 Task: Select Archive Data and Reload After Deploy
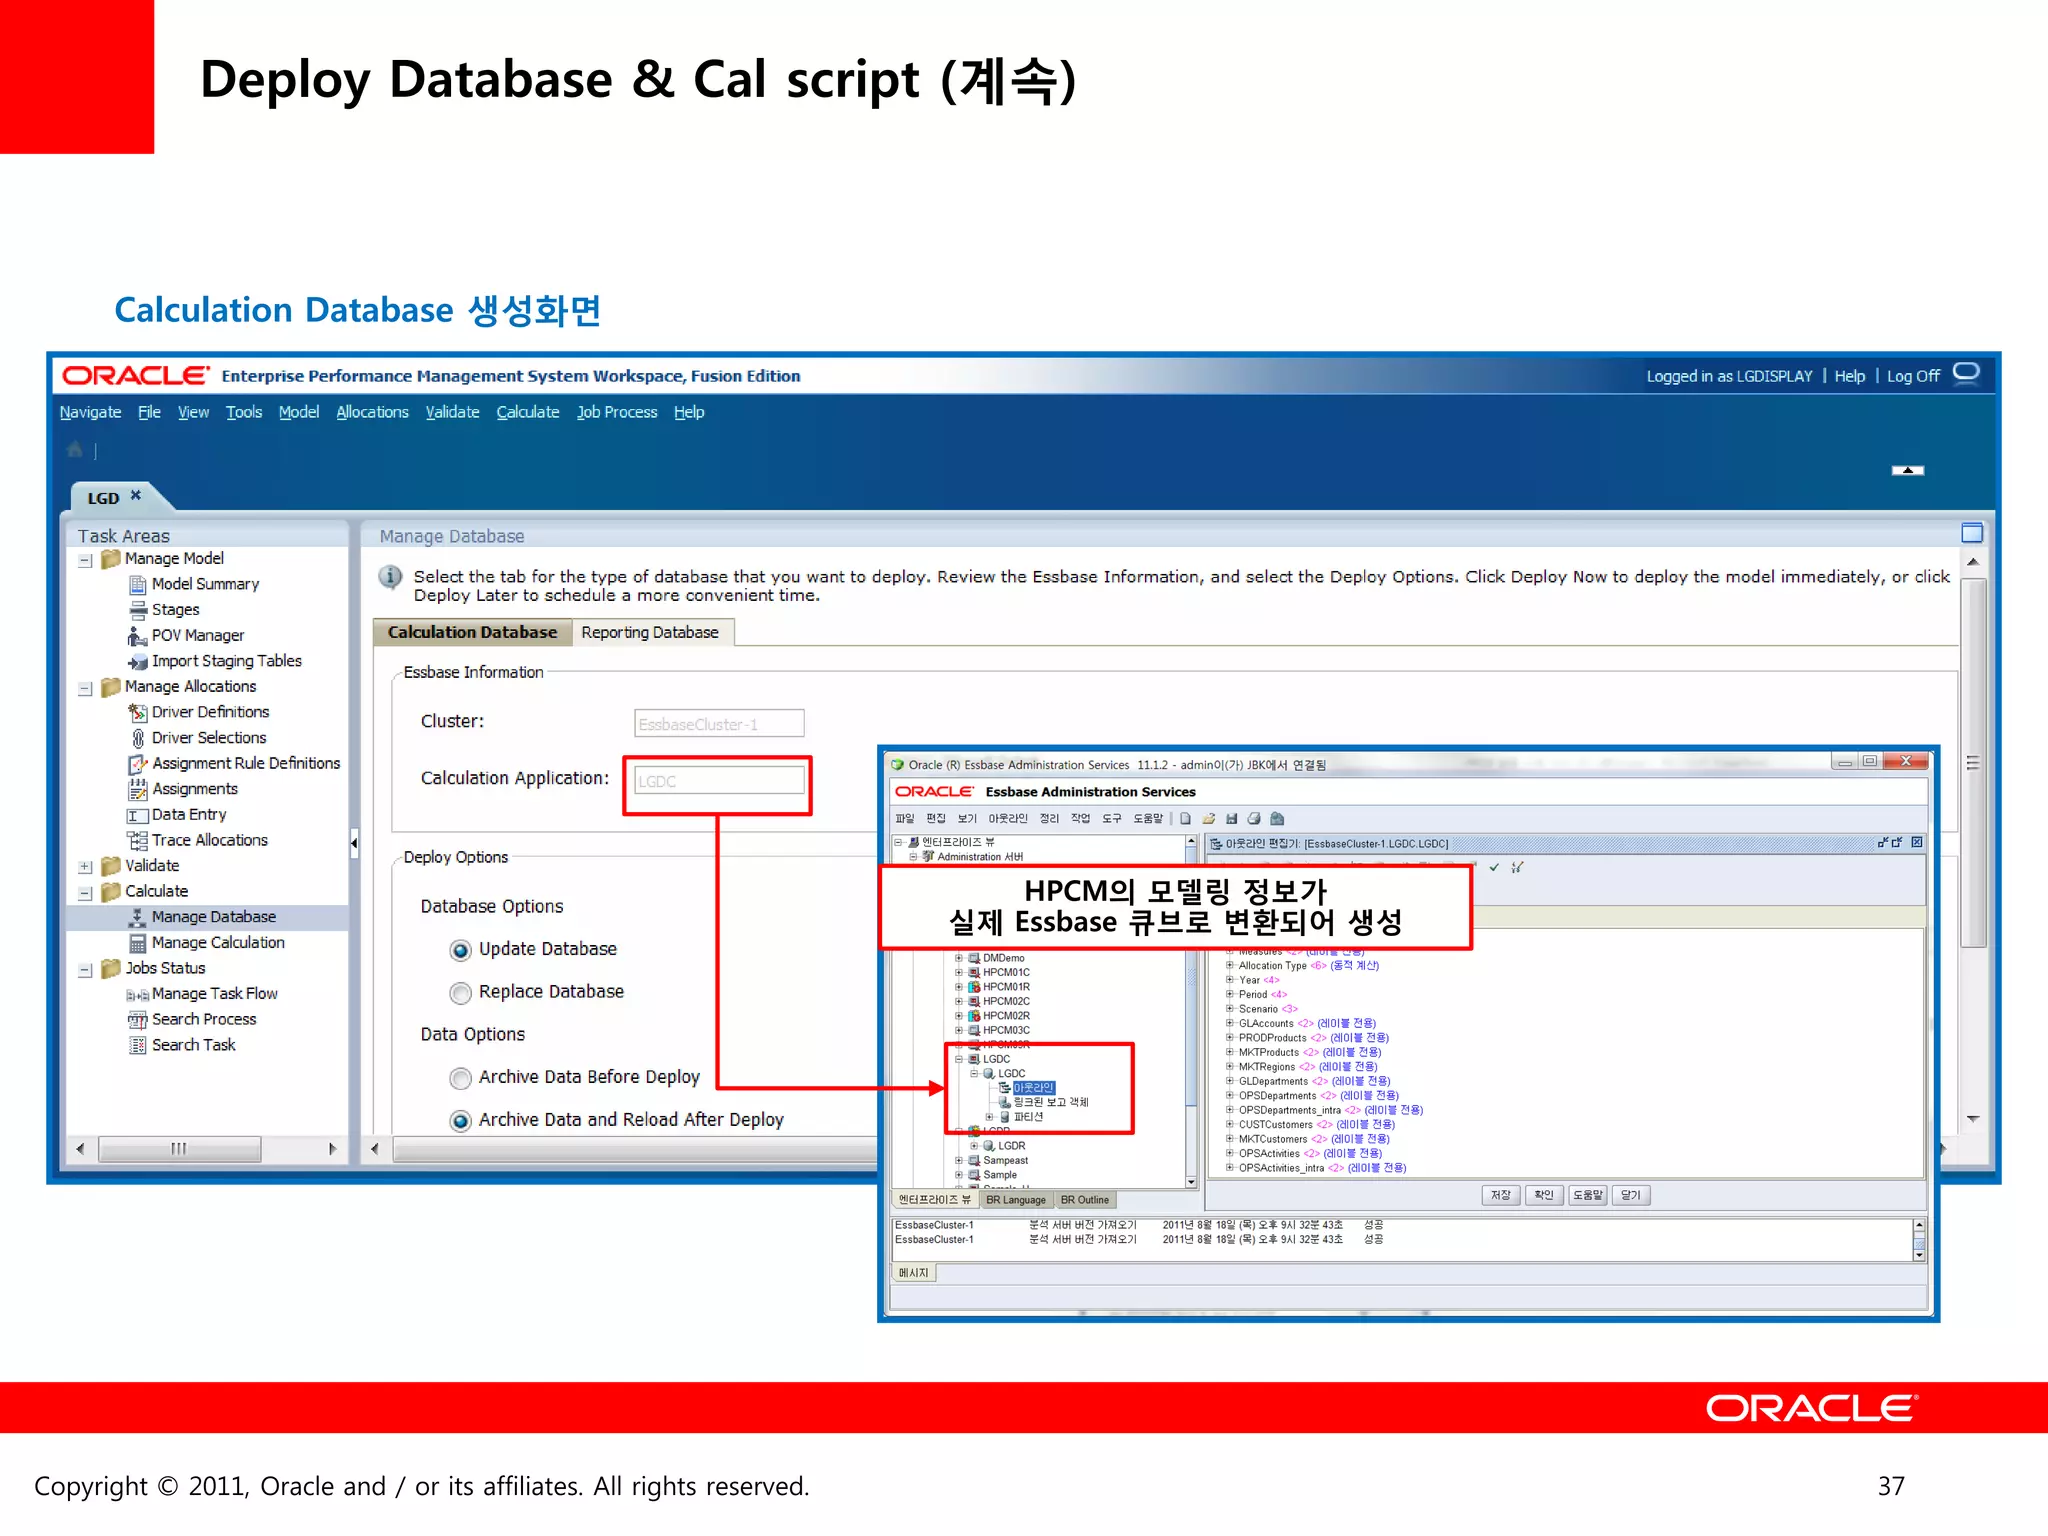pyautogui.click(x=460, y=1121)
